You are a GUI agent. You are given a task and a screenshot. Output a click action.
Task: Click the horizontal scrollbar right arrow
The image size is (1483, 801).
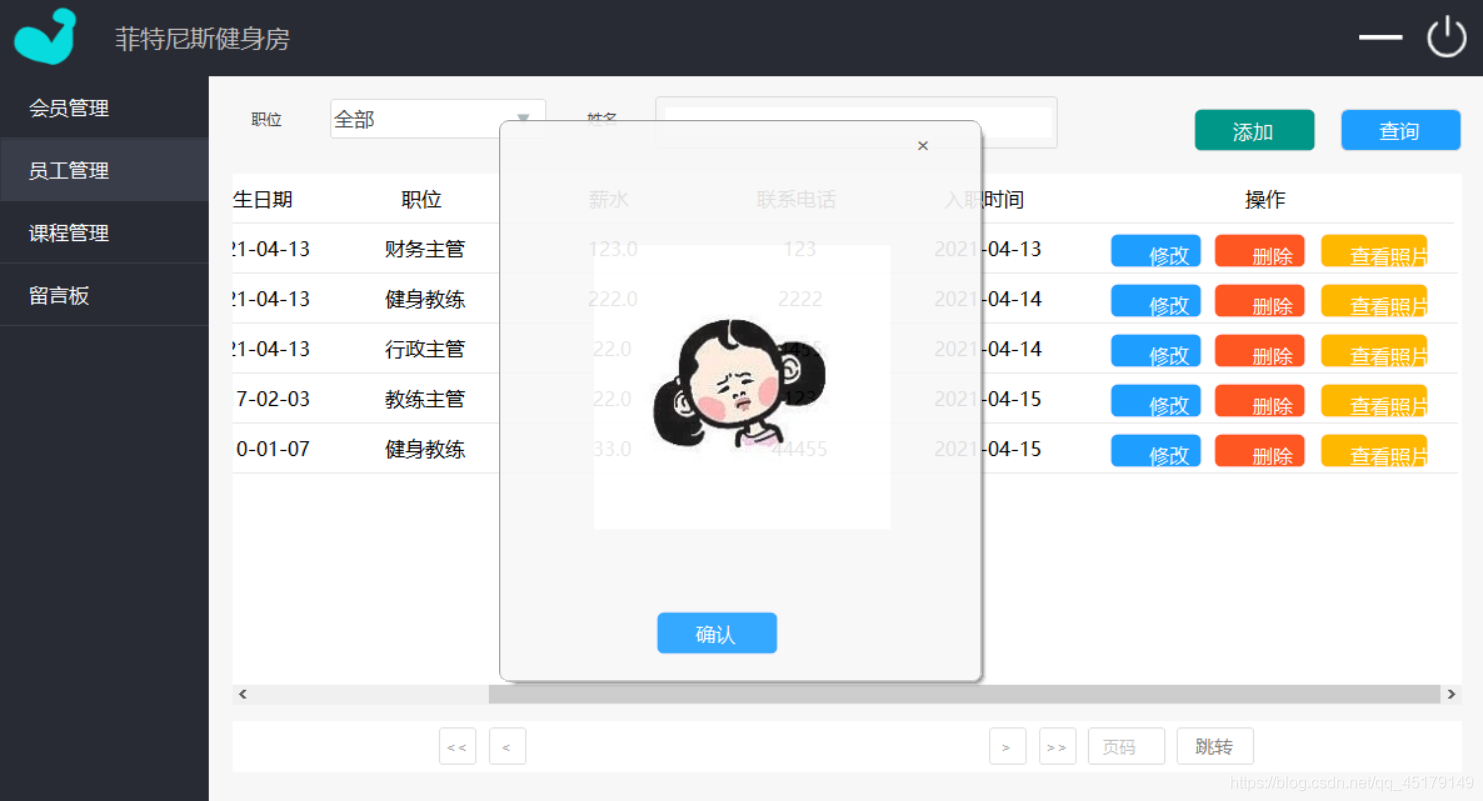click(1452, 694)
